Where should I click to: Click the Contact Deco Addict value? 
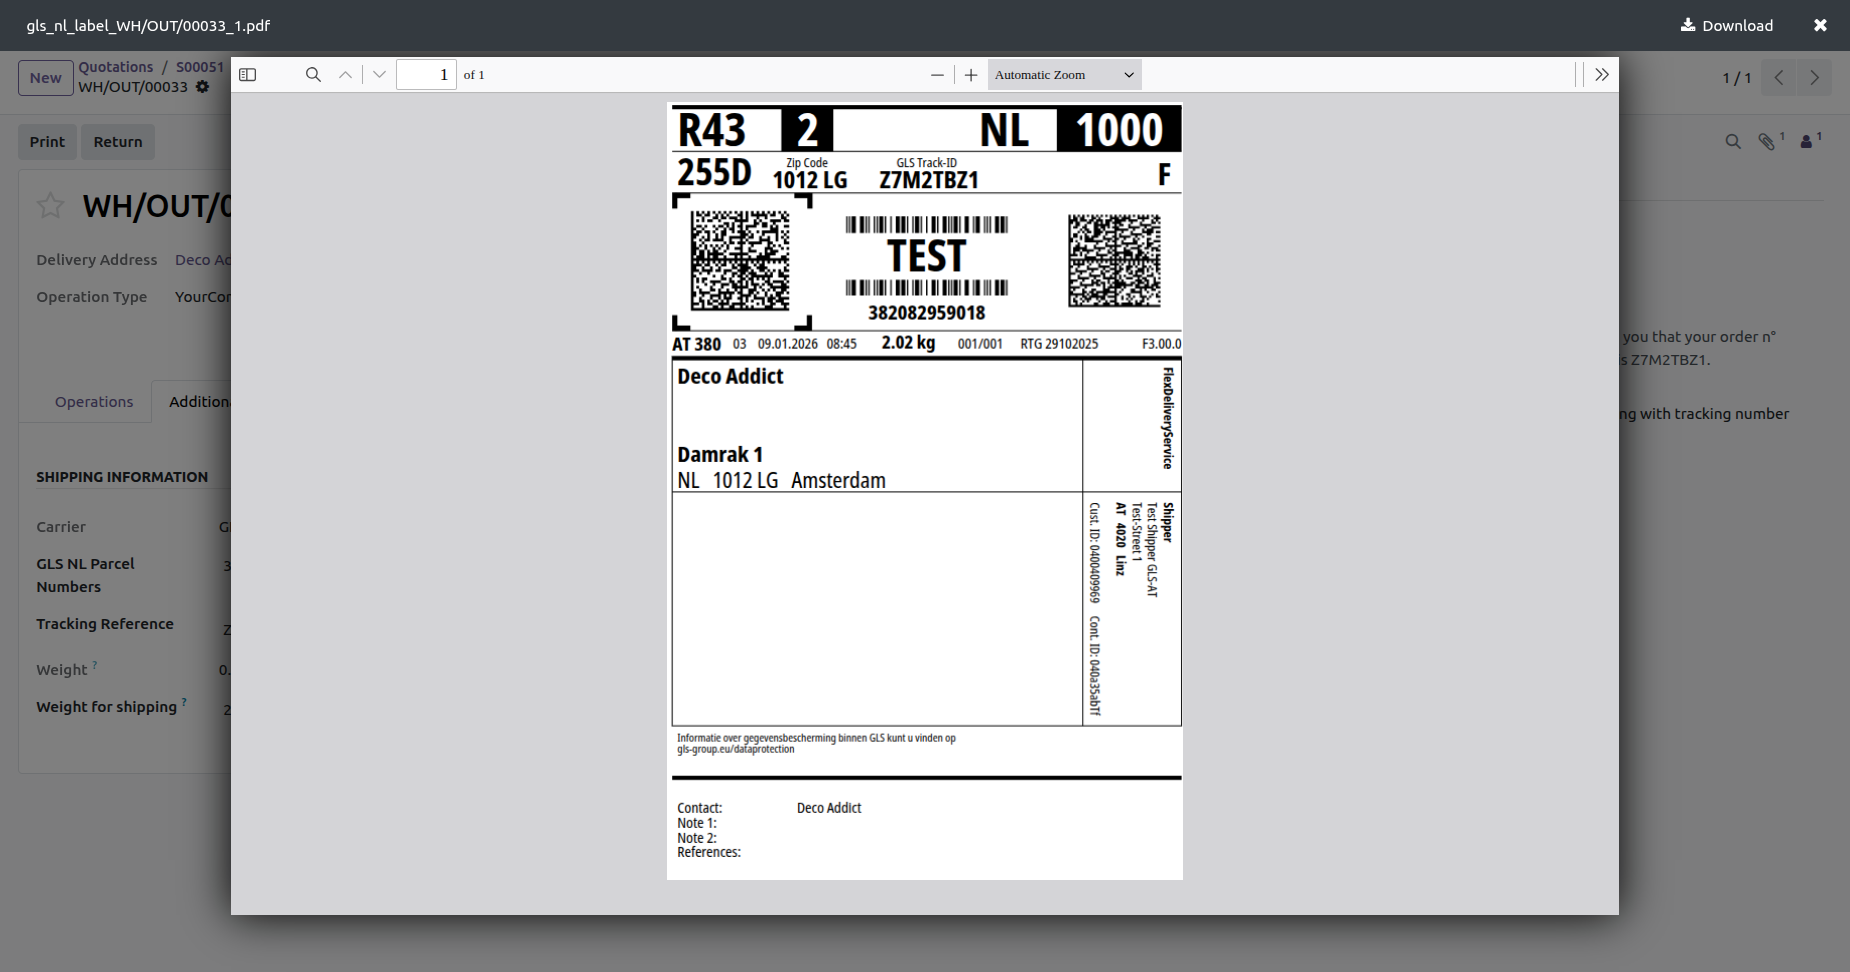[829, 808]
